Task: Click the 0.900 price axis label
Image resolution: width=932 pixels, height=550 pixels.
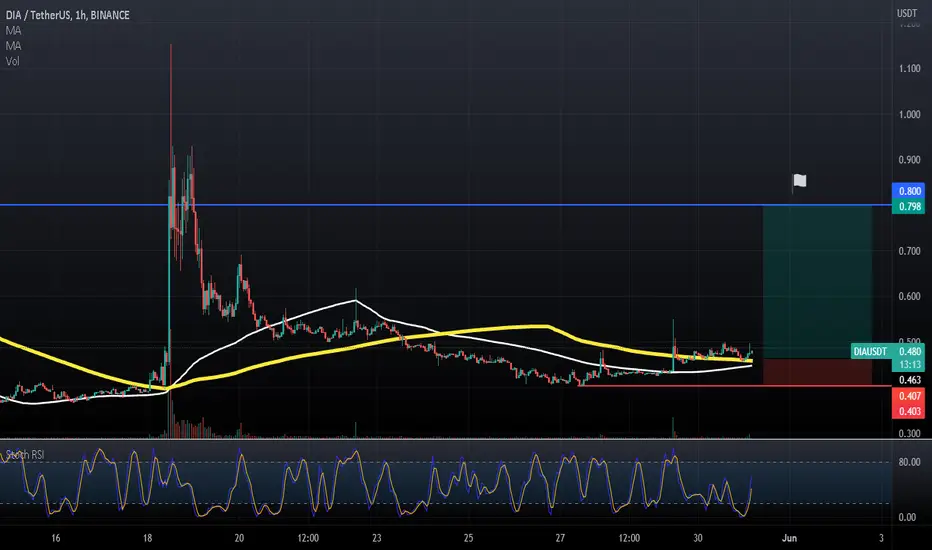Action: (909, 160)
